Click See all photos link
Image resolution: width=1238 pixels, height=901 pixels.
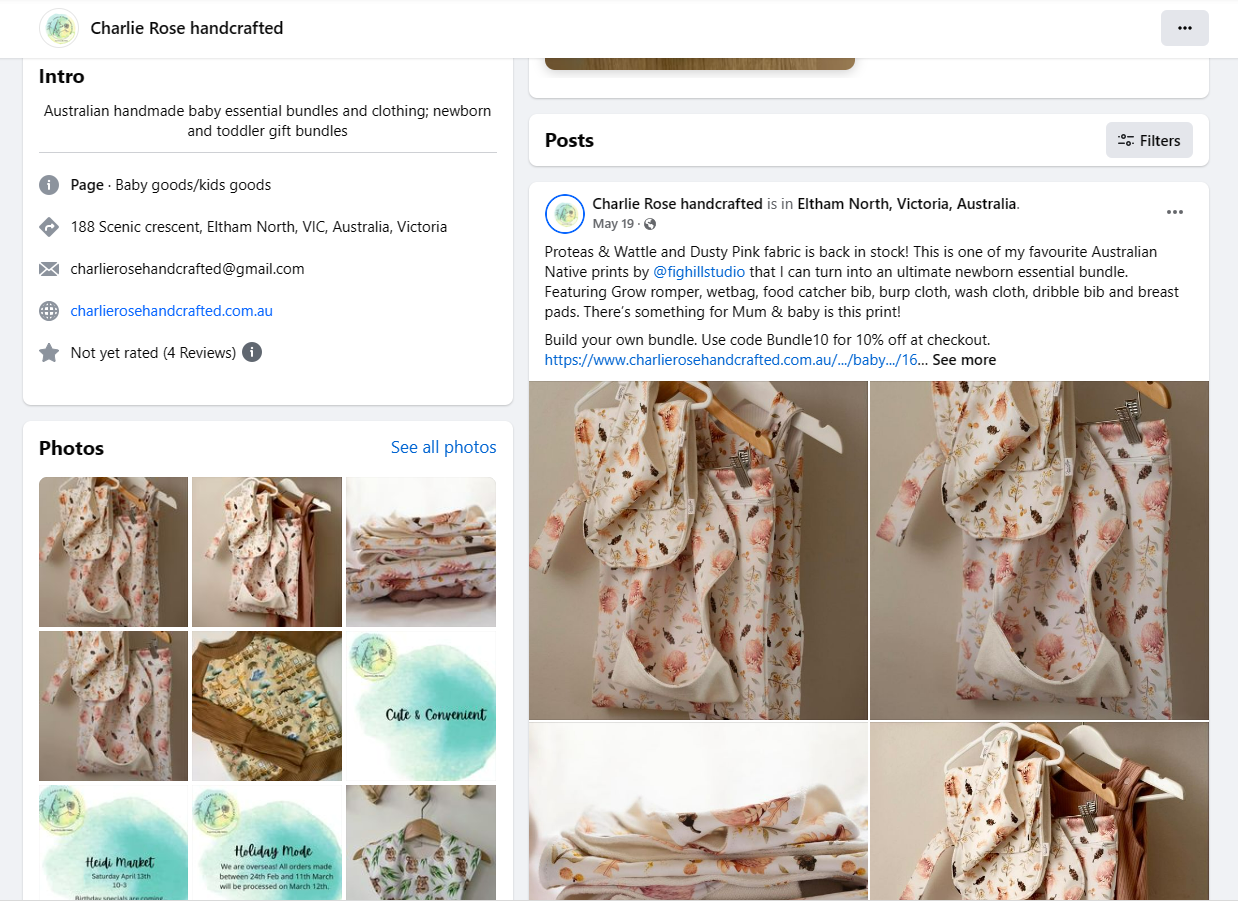coord(443,447)
